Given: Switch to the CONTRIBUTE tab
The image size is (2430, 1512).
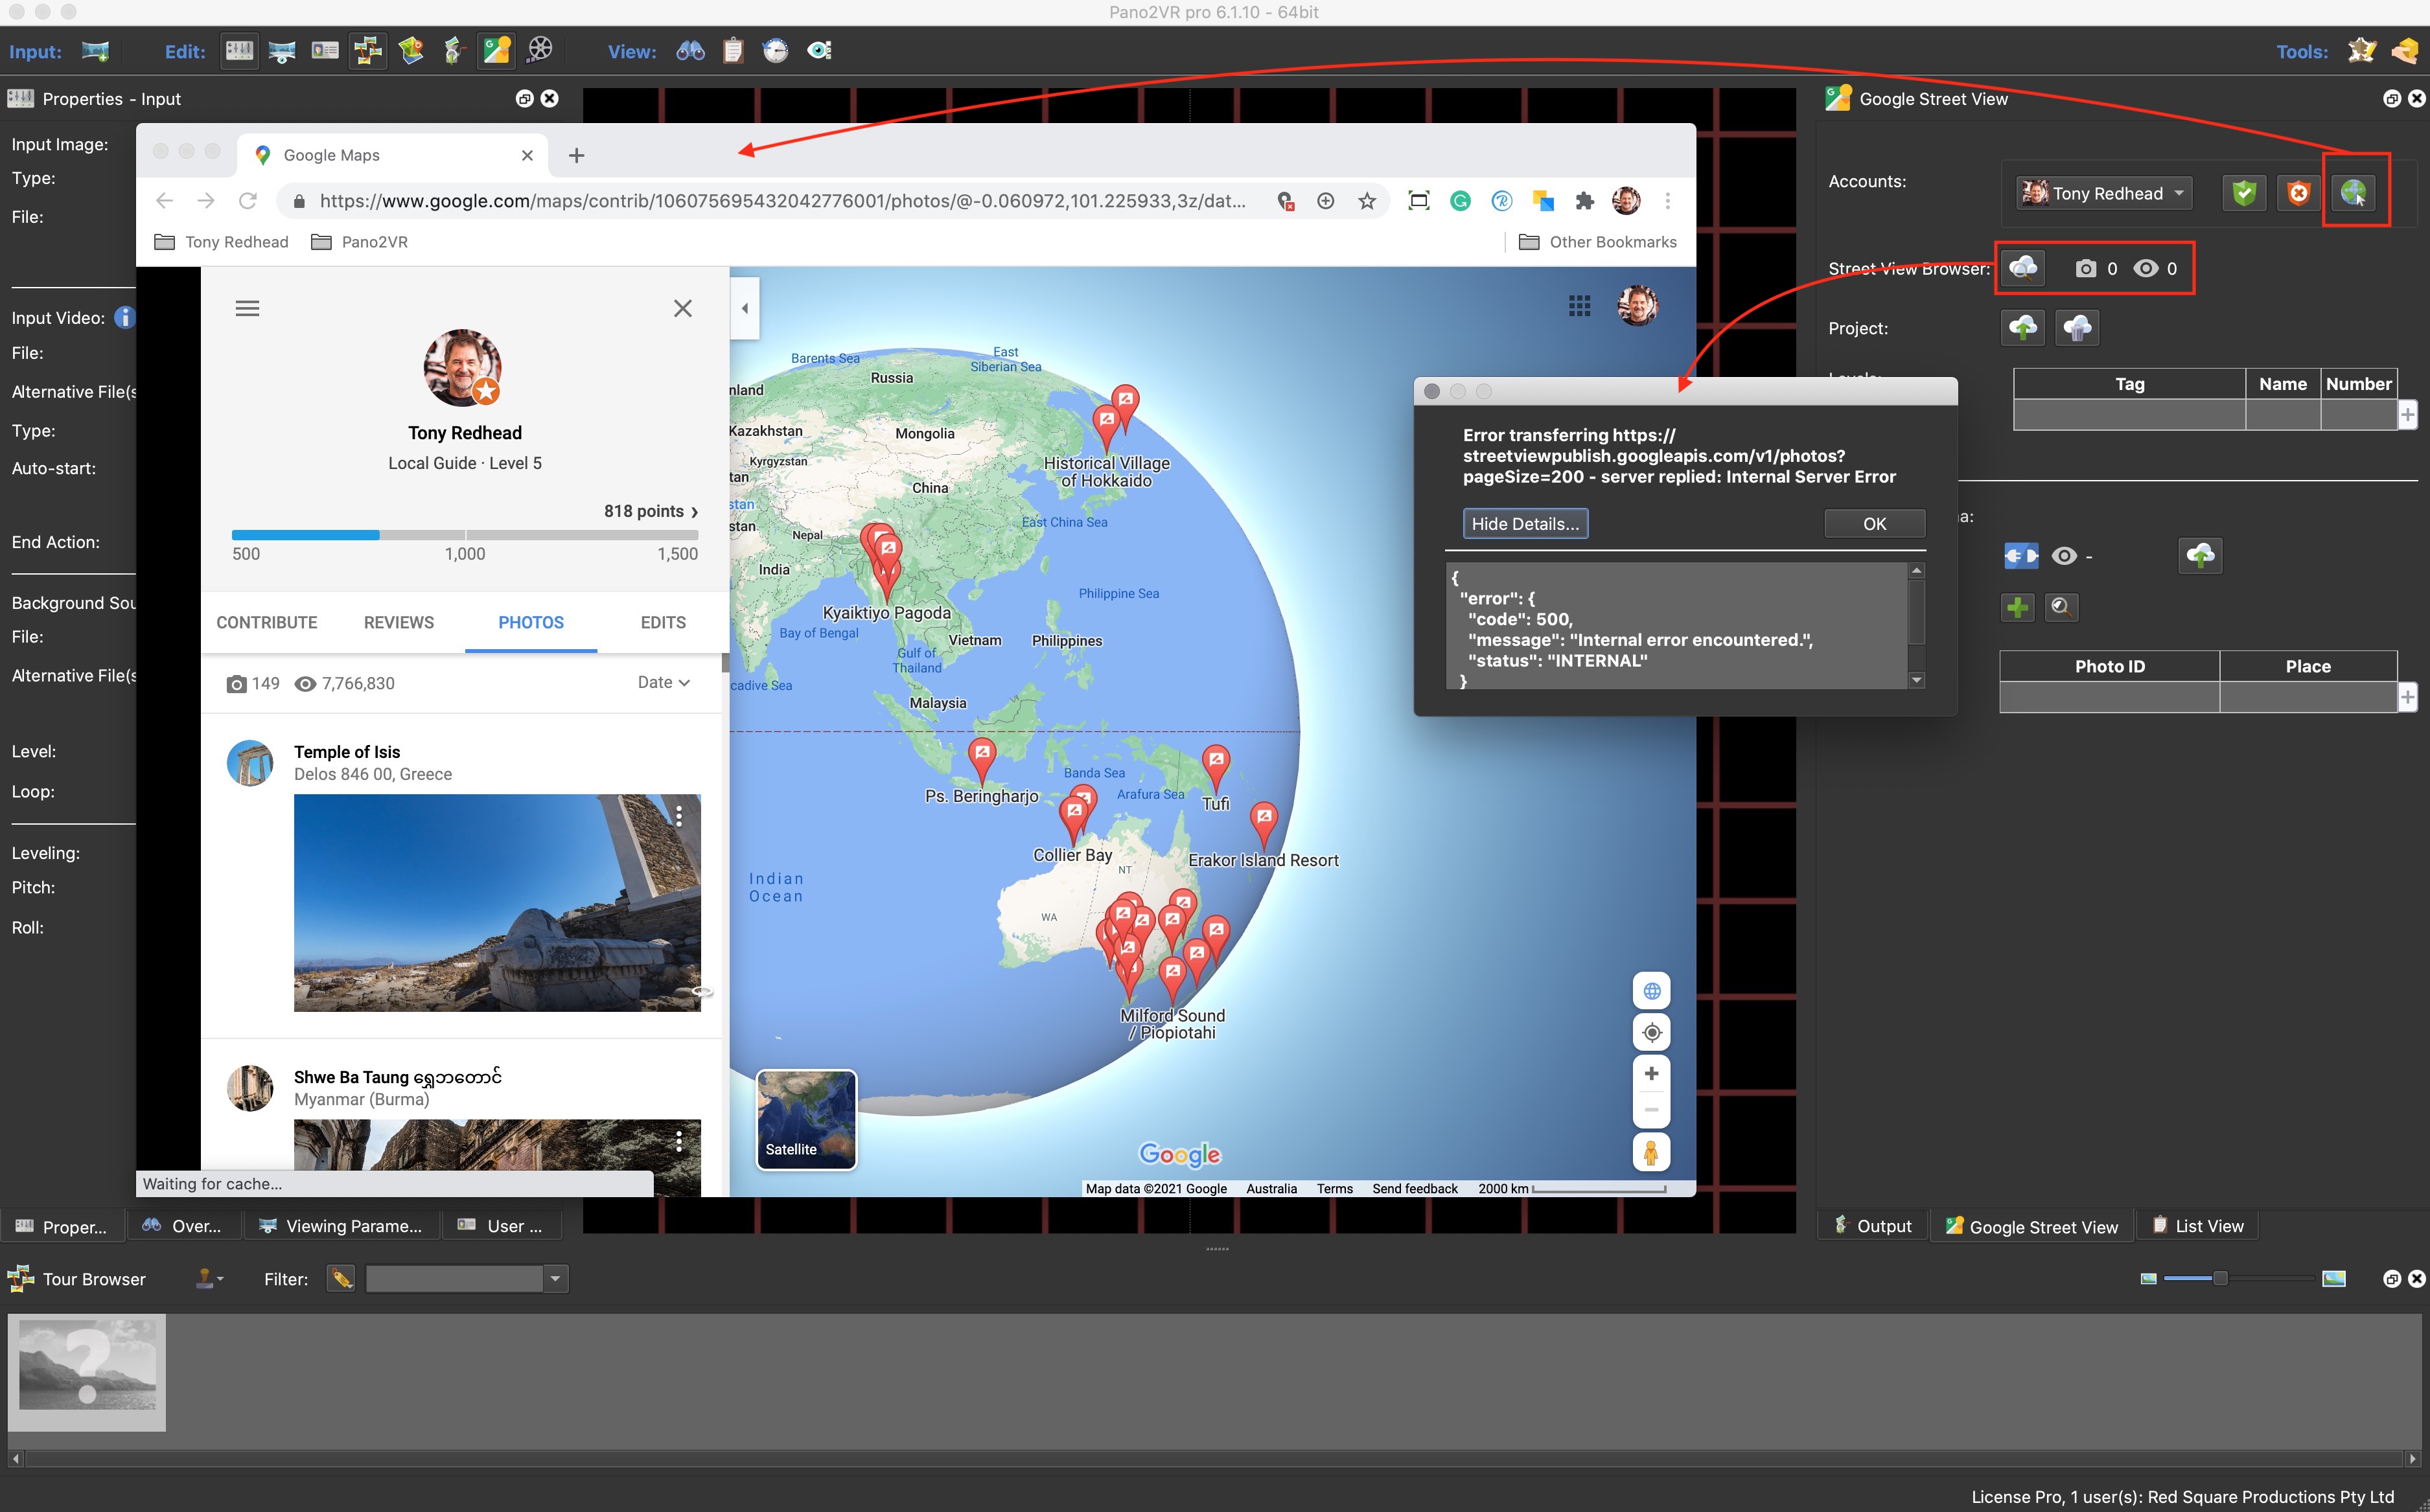Looking at the screenshot, I should click(x=267, y=622).
